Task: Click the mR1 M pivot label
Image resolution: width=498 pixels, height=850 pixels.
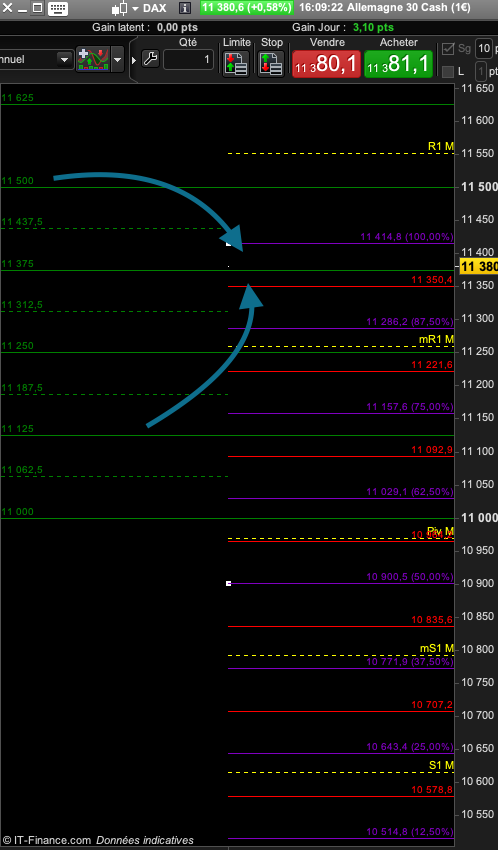Action: point(436,339)
